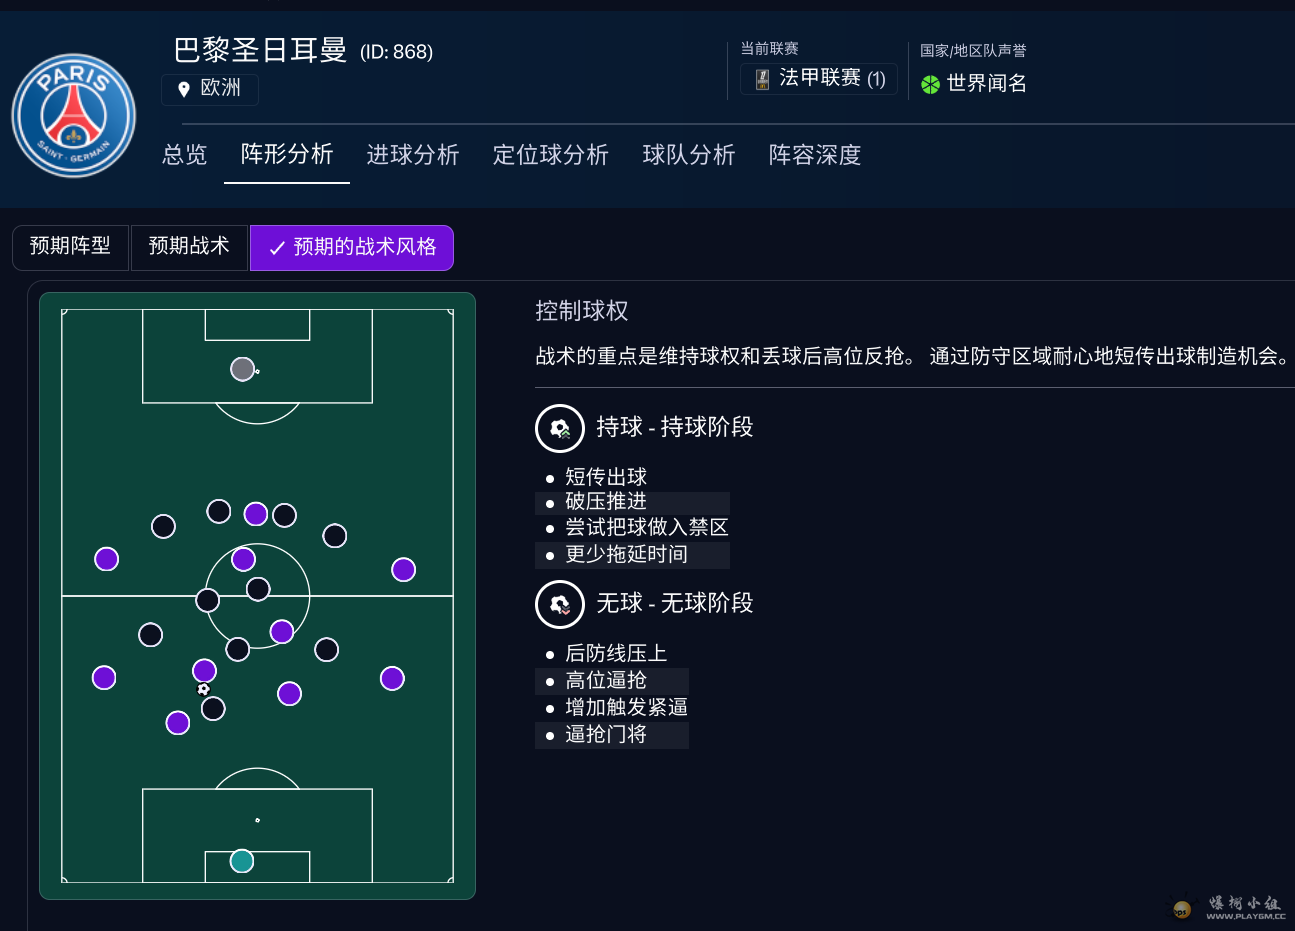Click the grey opposing goalkeeper marker
Image resolution: width=1295 pixels, height=931 pixels.
click(242, 369)
